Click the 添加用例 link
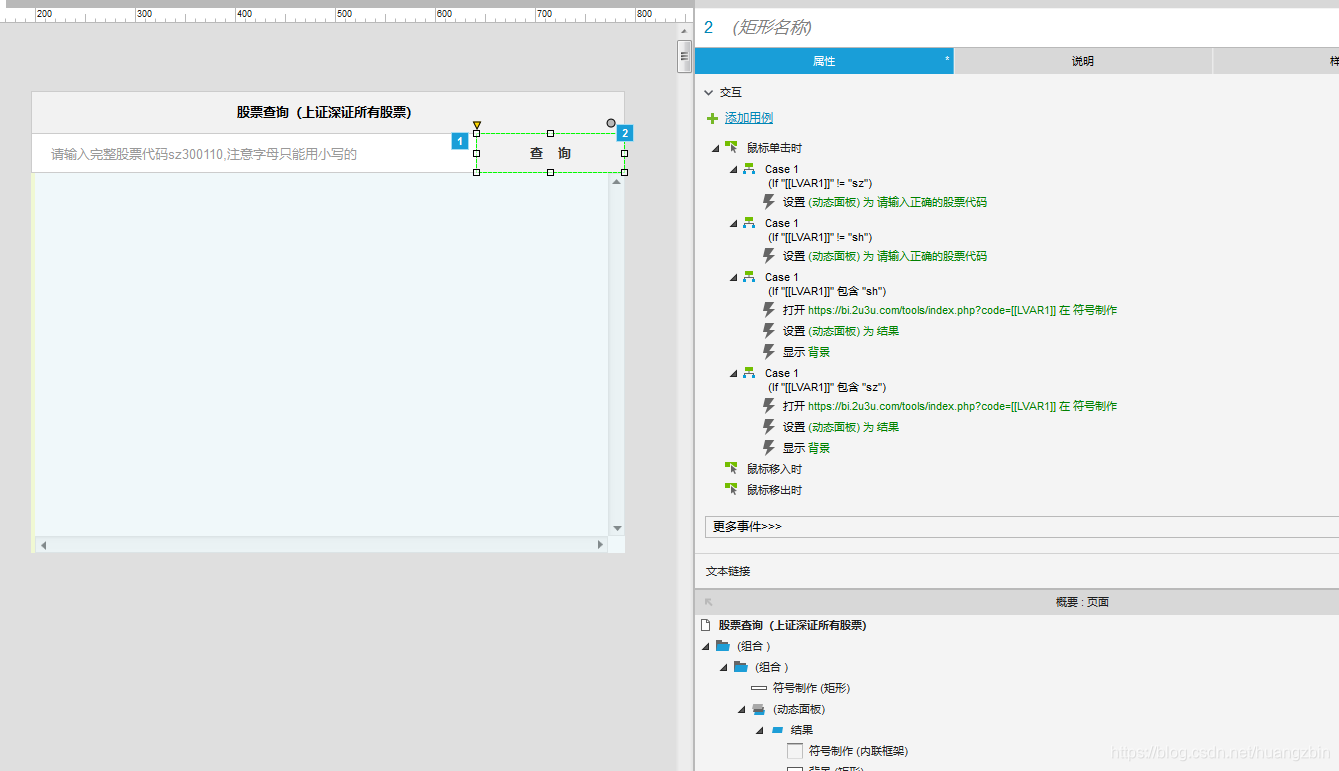This screenshot has width=1339, height=771. tap(748, 118)
